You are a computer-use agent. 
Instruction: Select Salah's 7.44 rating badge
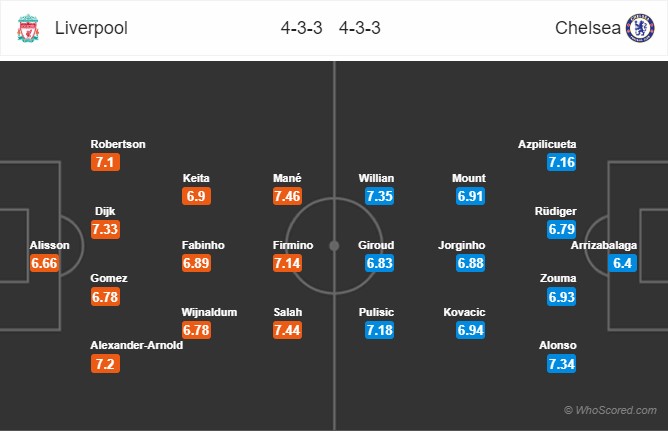pos(288,330)
